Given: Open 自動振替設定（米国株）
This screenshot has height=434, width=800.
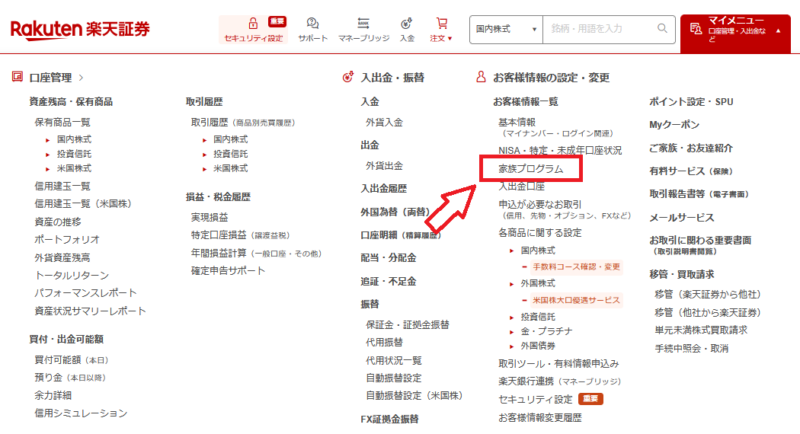Looking at the screenshot, I should [414, 395].
